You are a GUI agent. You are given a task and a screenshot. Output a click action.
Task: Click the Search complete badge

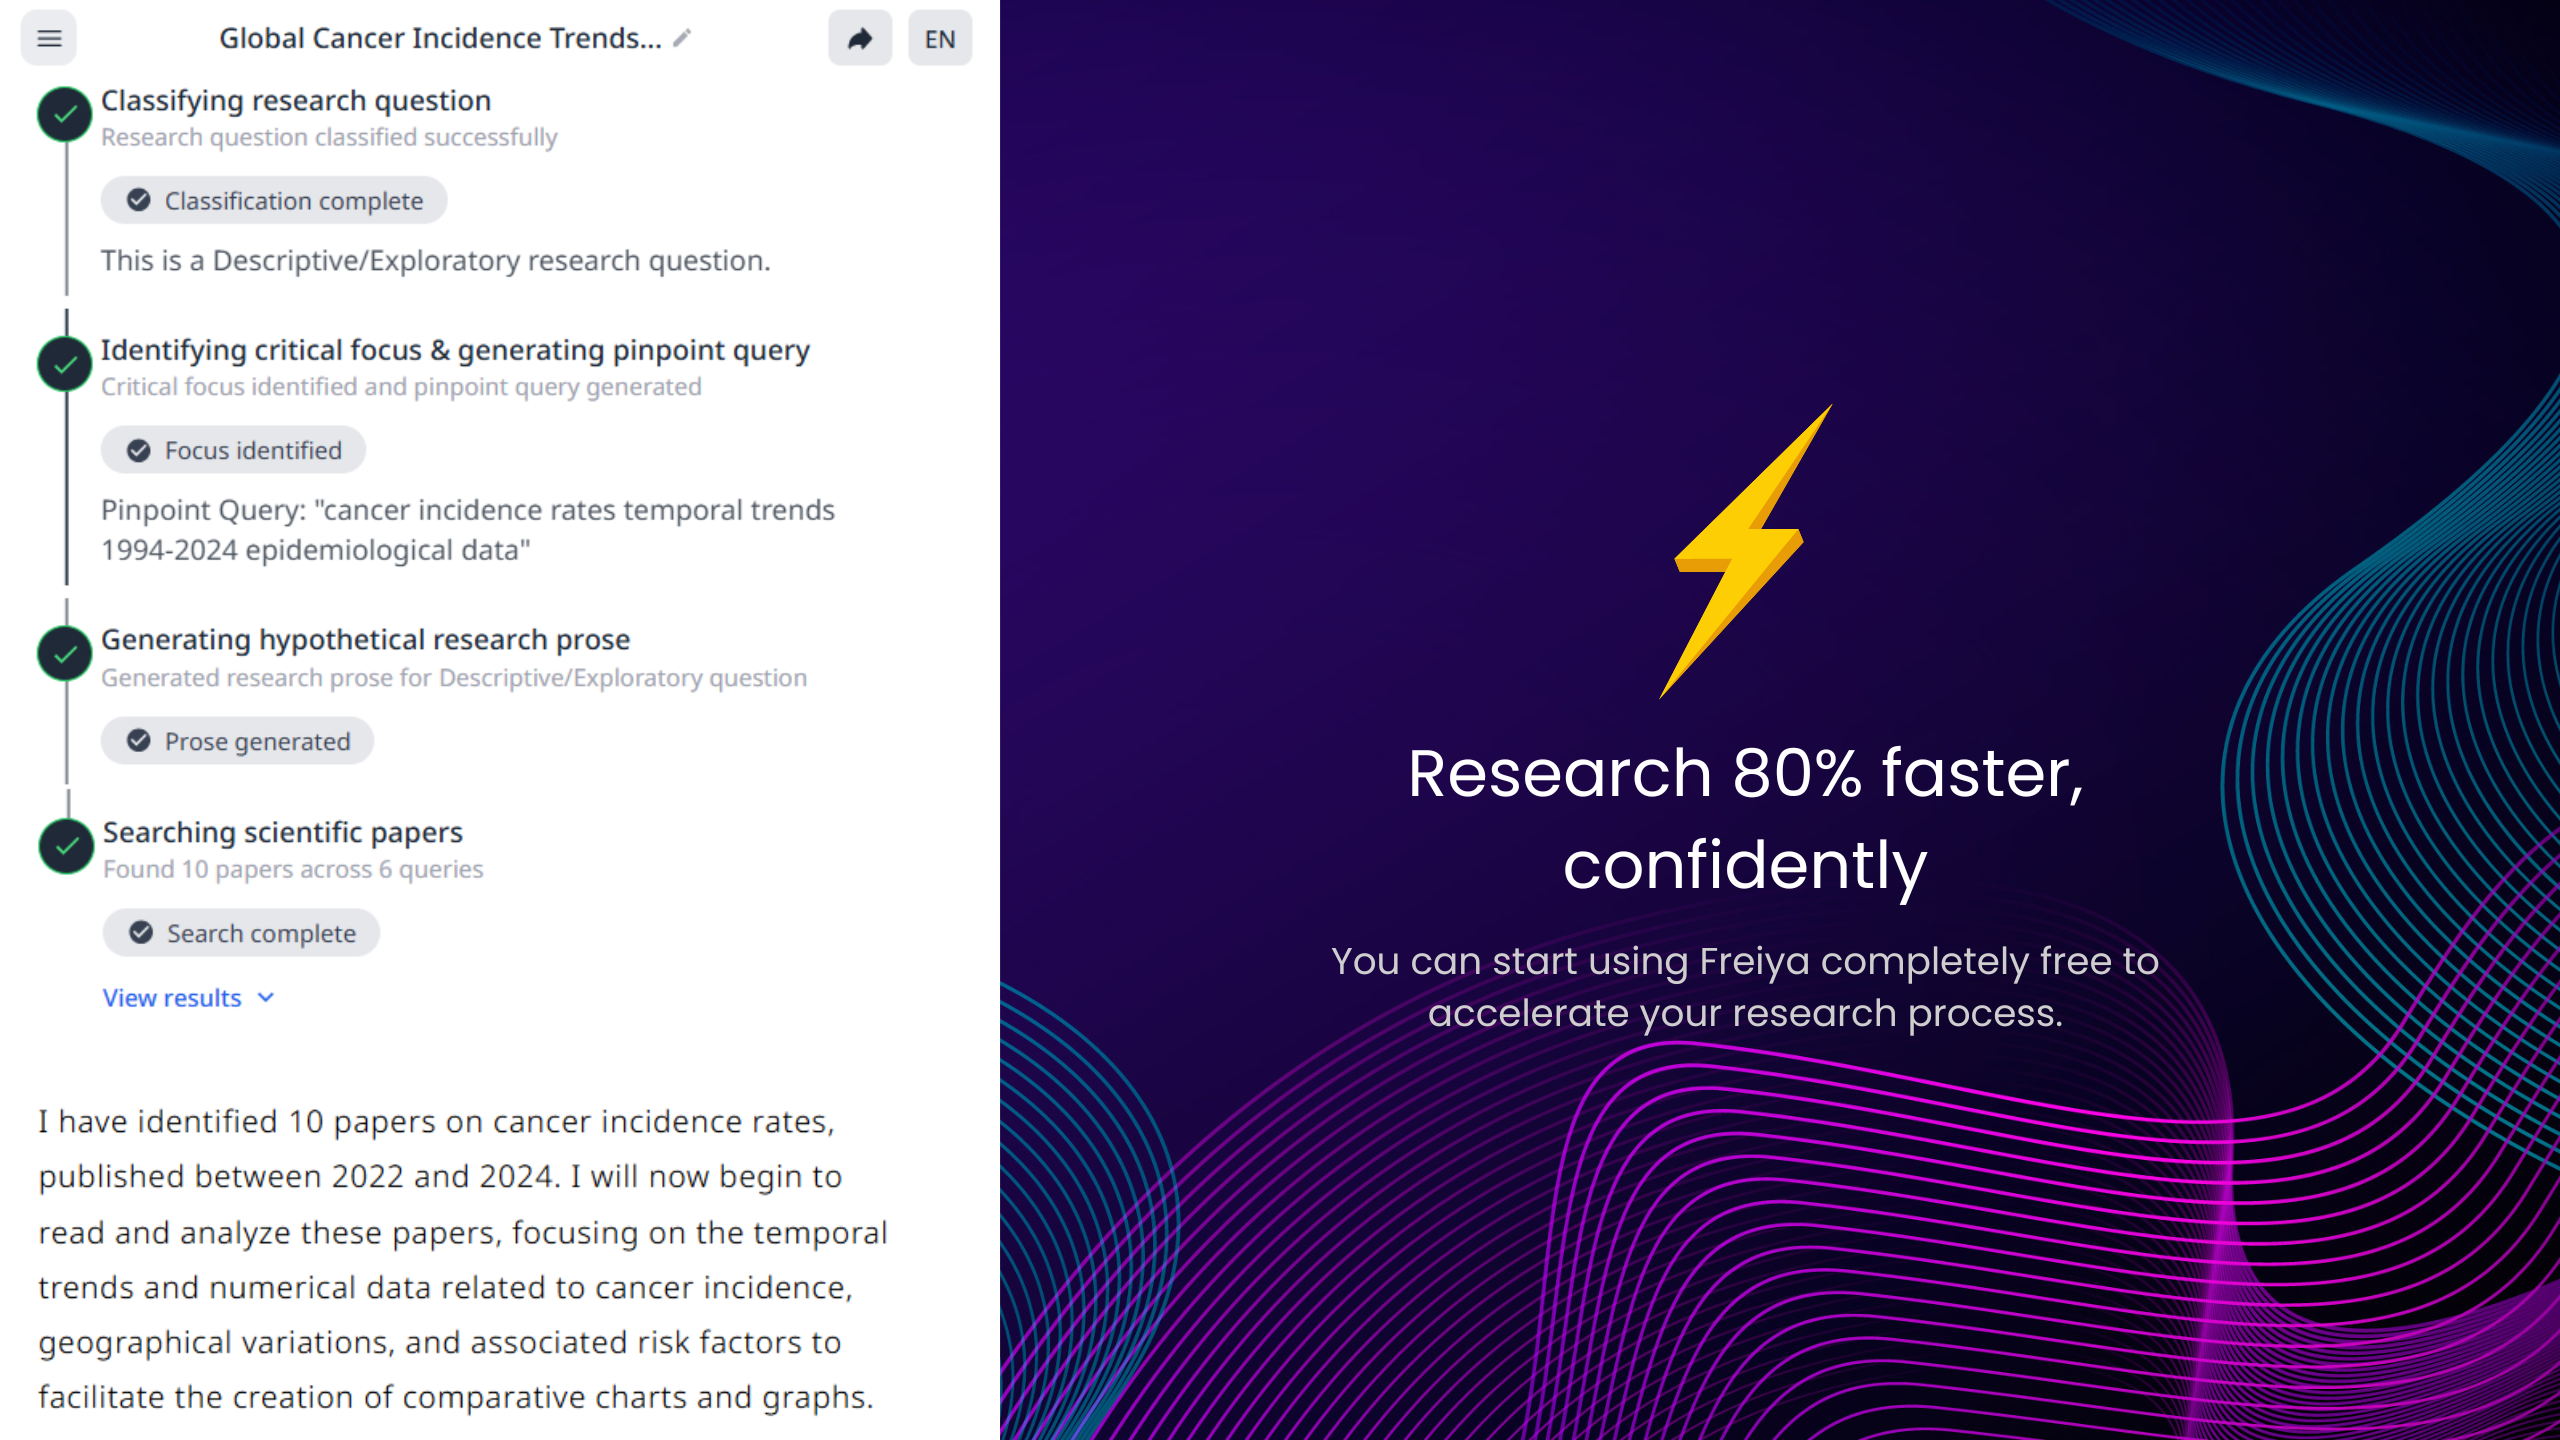click(242, 933)
